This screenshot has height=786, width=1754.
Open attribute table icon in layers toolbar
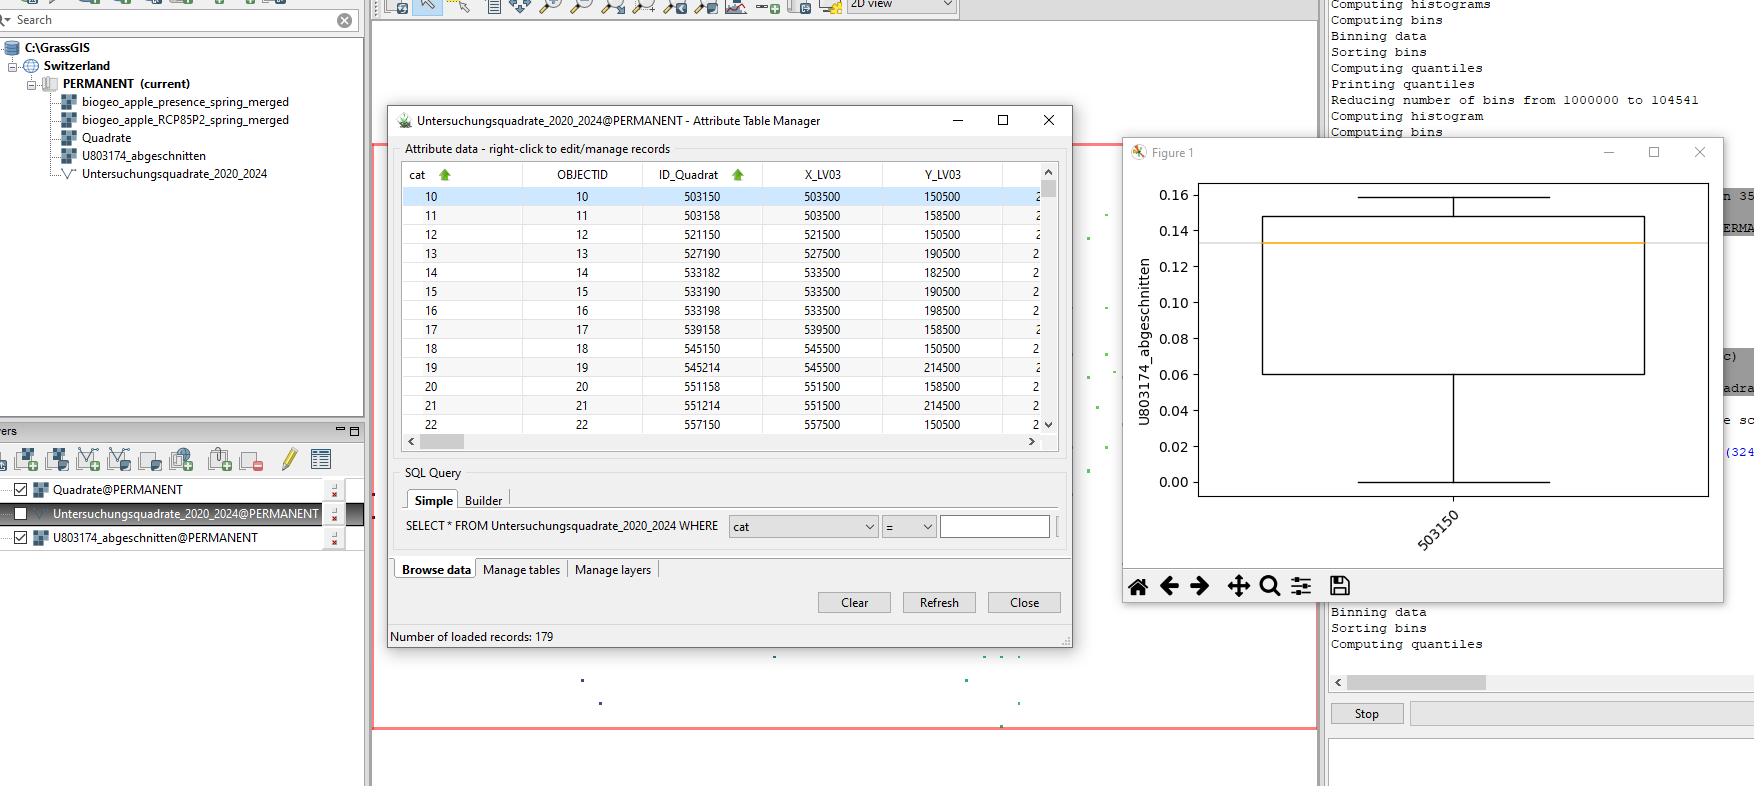tap(321, 460)
